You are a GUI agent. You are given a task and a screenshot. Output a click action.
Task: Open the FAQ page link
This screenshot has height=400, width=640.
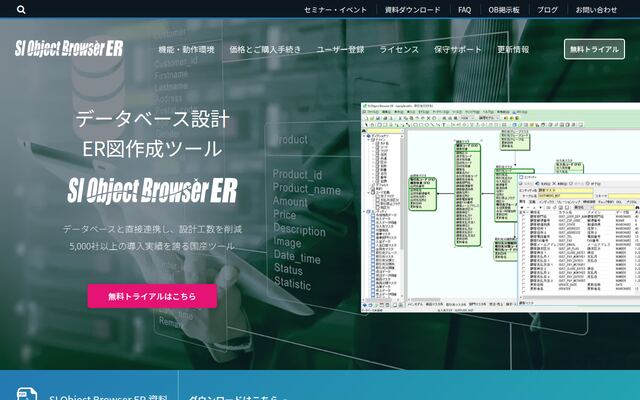point(464,10)
